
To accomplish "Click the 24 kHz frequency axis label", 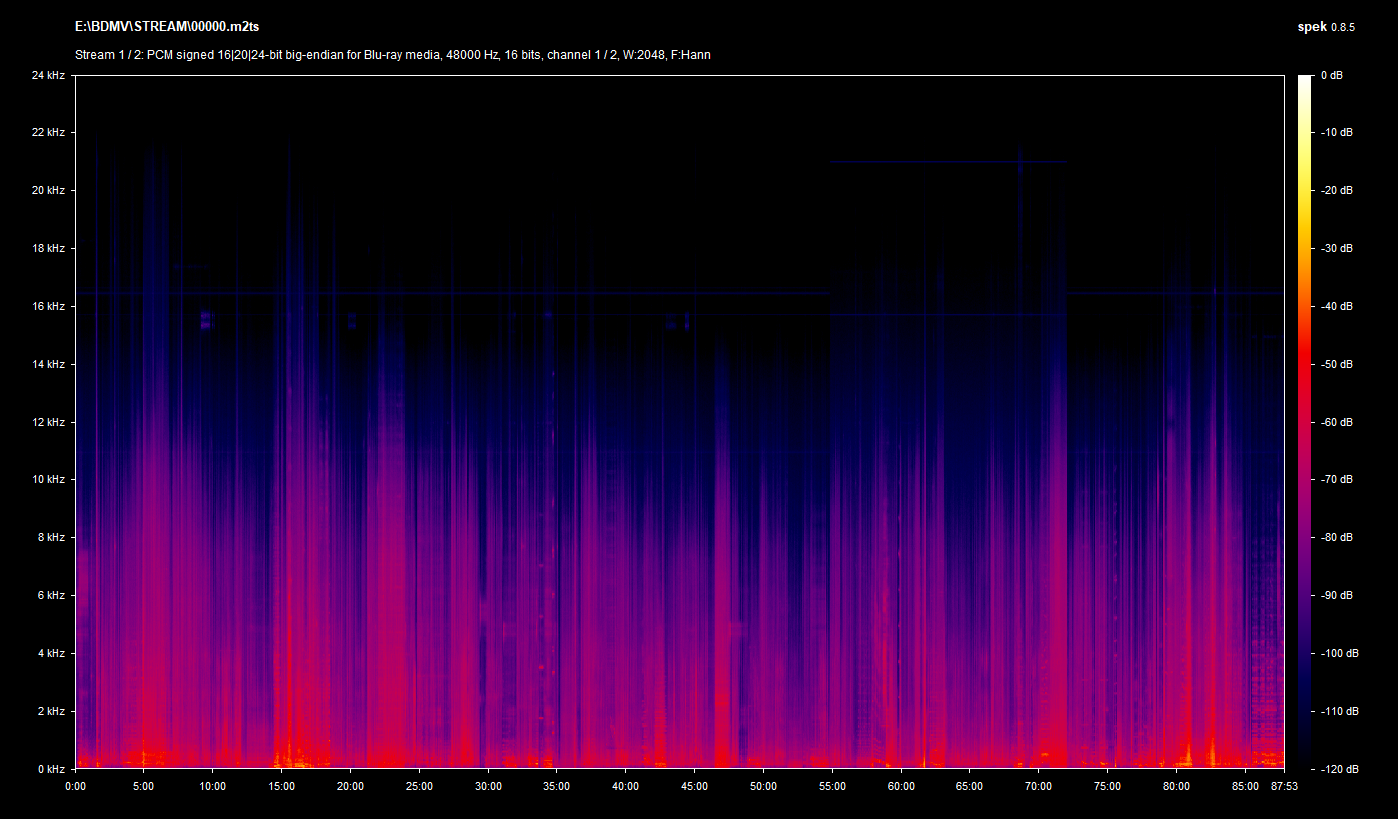I will tap(47, 76).
